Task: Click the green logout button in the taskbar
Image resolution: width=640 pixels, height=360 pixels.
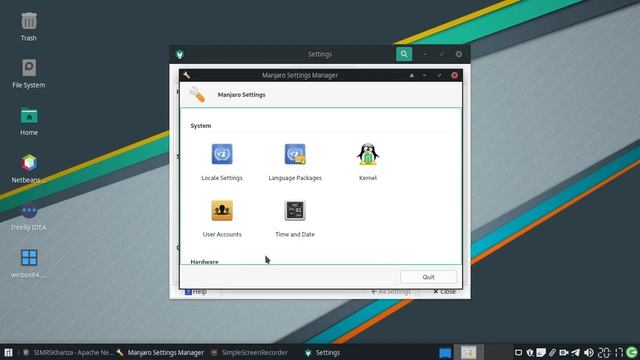Action: pyautogui.click(x=632, y=352)
